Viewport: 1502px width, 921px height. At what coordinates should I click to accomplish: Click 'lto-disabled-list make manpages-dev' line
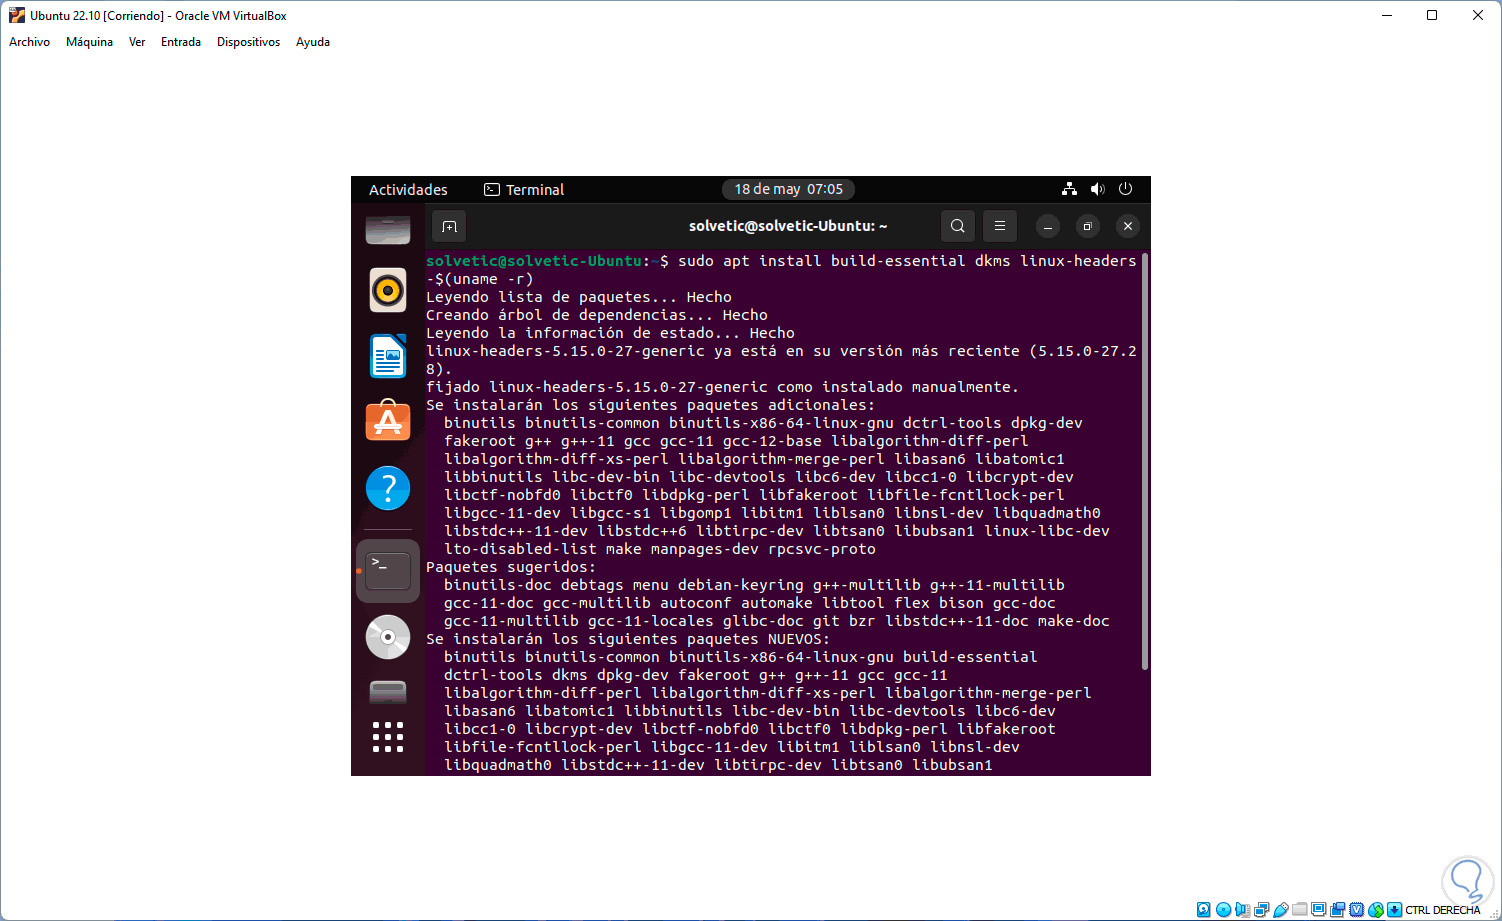pyautogui.click(x=660, y=549)
